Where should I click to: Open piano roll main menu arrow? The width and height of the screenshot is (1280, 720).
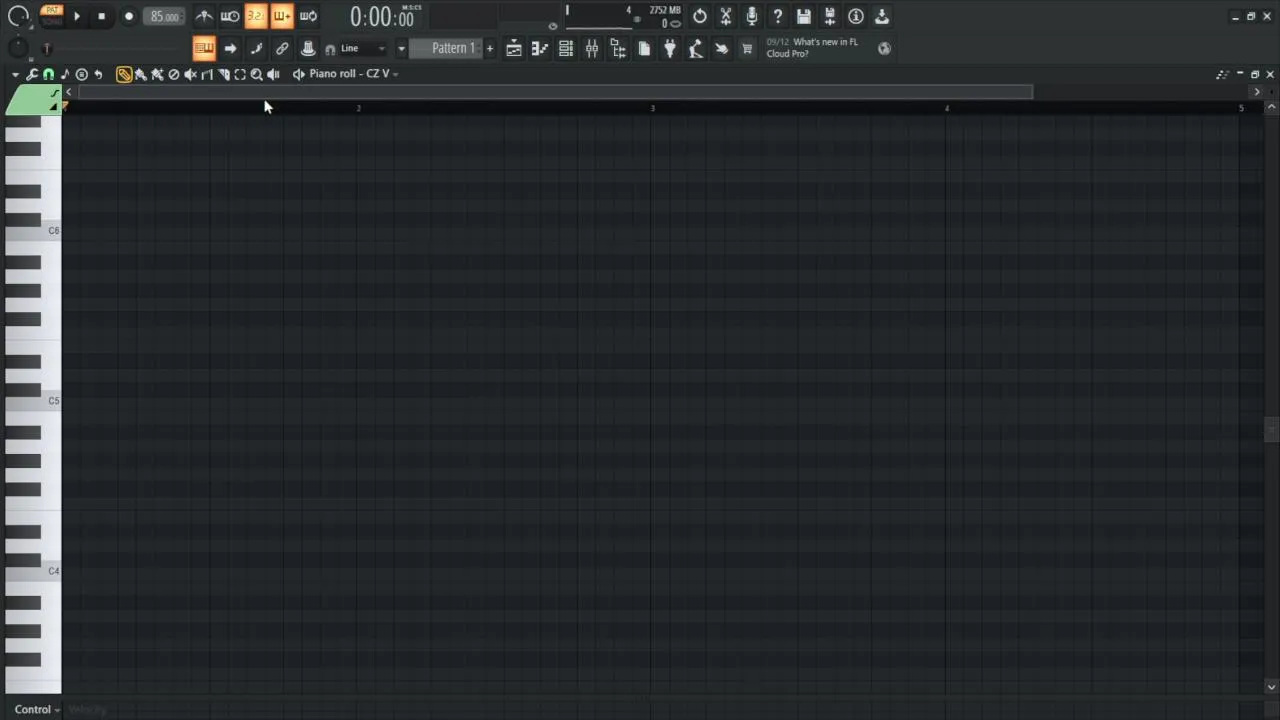(15, 74)
